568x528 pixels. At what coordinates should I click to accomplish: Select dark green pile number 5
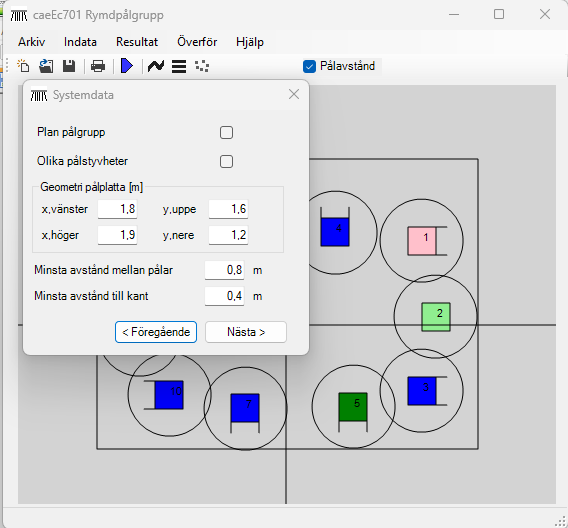(353, 407)
